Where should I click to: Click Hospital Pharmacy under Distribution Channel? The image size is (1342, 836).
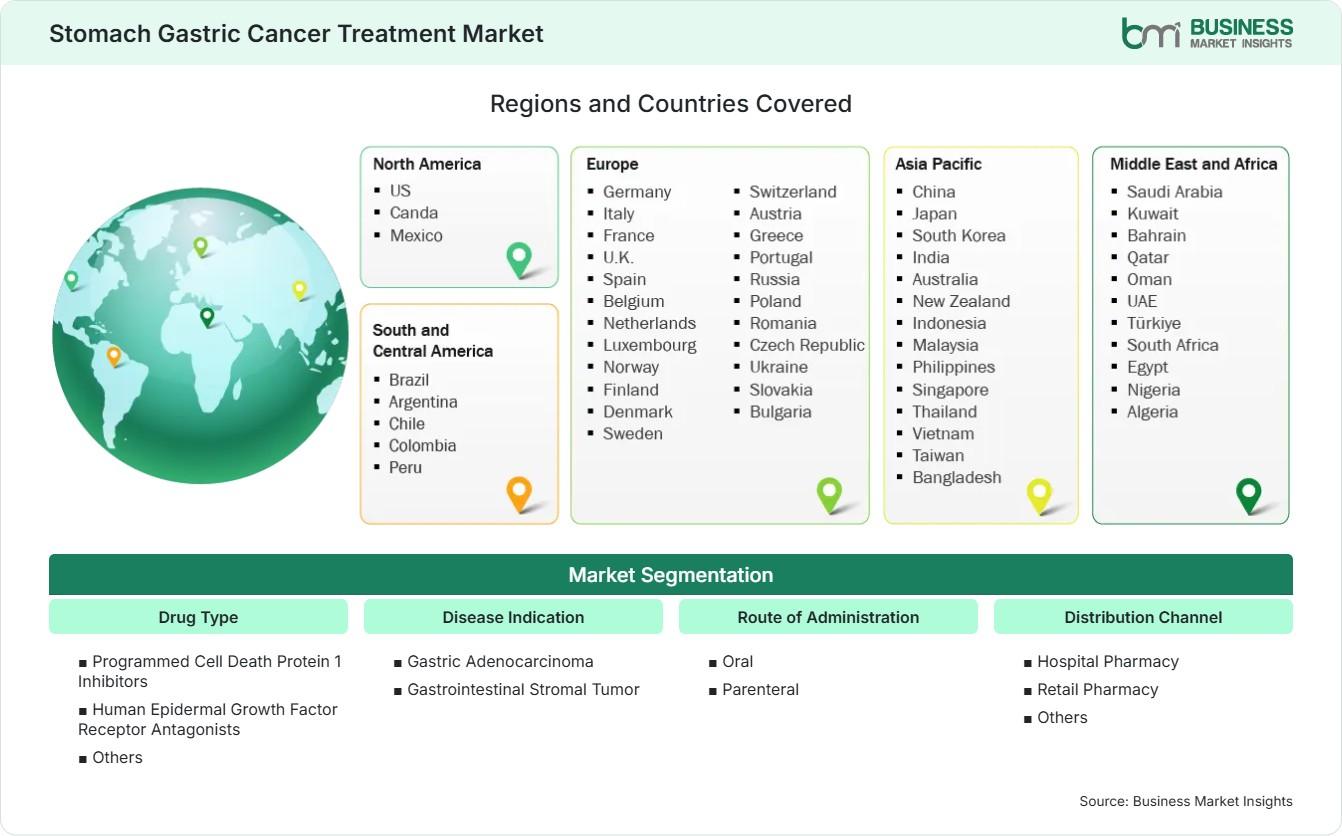(1108, 661)
